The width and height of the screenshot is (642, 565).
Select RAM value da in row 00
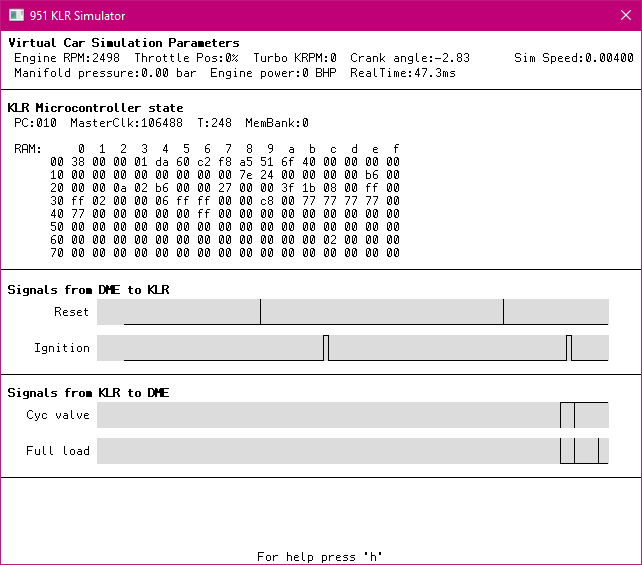(162, 162)
